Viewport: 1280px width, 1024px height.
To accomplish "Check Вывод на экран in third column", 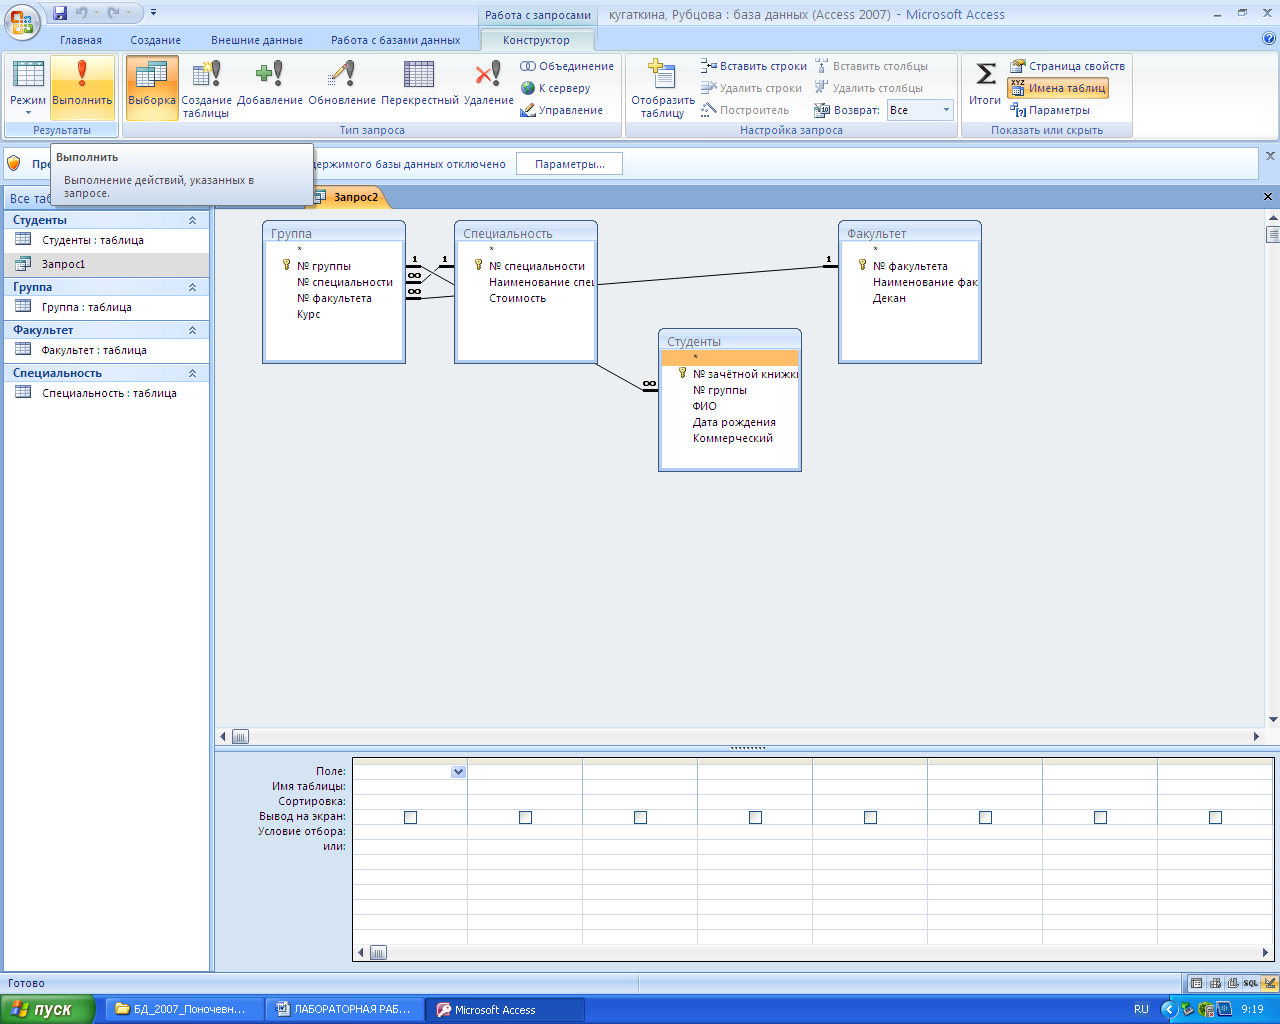I will point(640,817).
